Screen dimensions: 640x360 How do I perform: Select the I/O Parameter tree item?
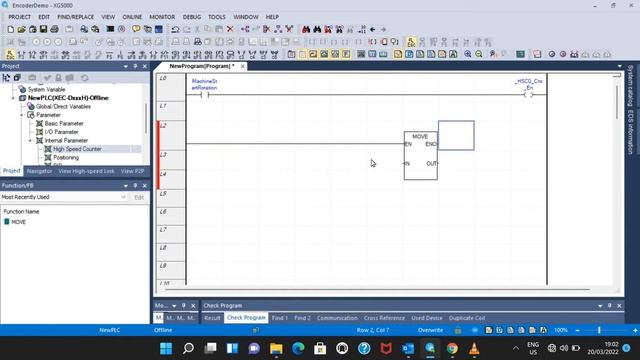point(62,132)
